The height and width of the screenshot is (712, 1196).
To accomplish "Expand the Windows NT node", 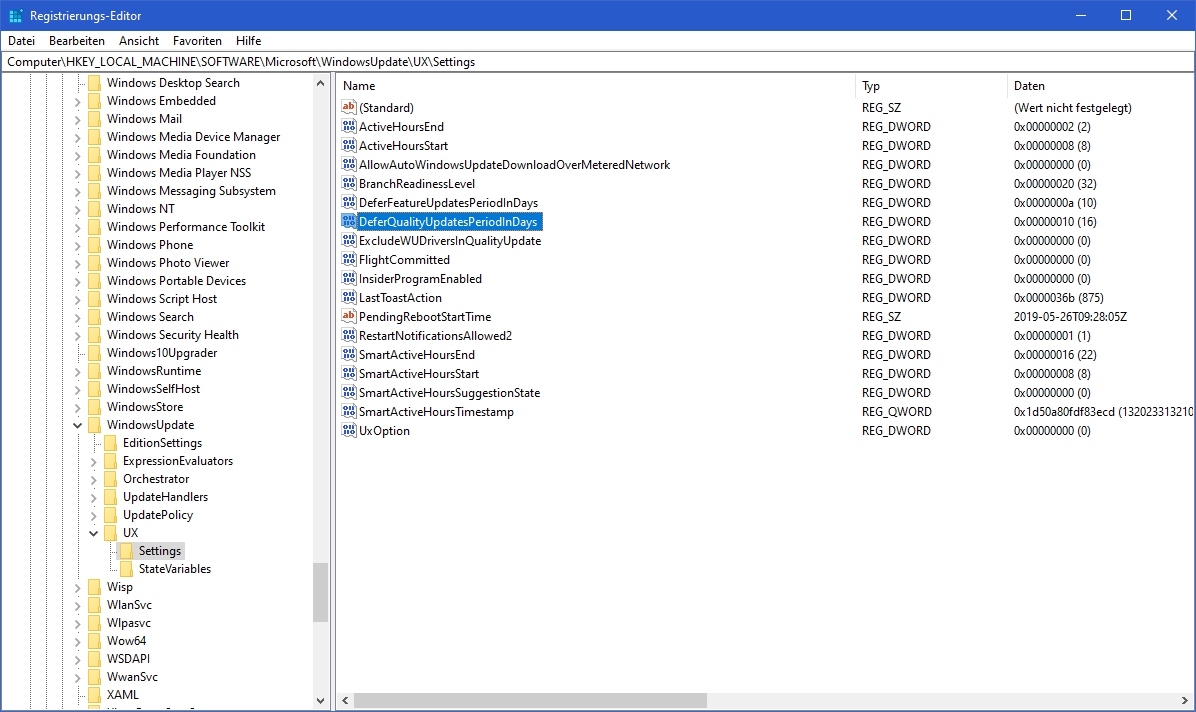I will coord(77,209).
